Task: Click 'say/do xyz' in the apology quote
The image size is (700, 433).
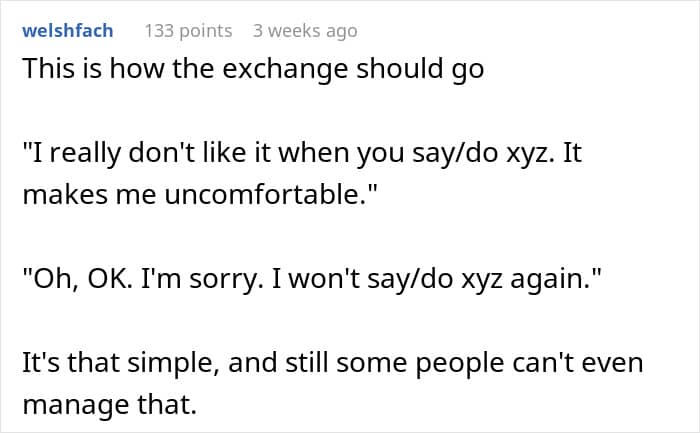Action: 435,279
